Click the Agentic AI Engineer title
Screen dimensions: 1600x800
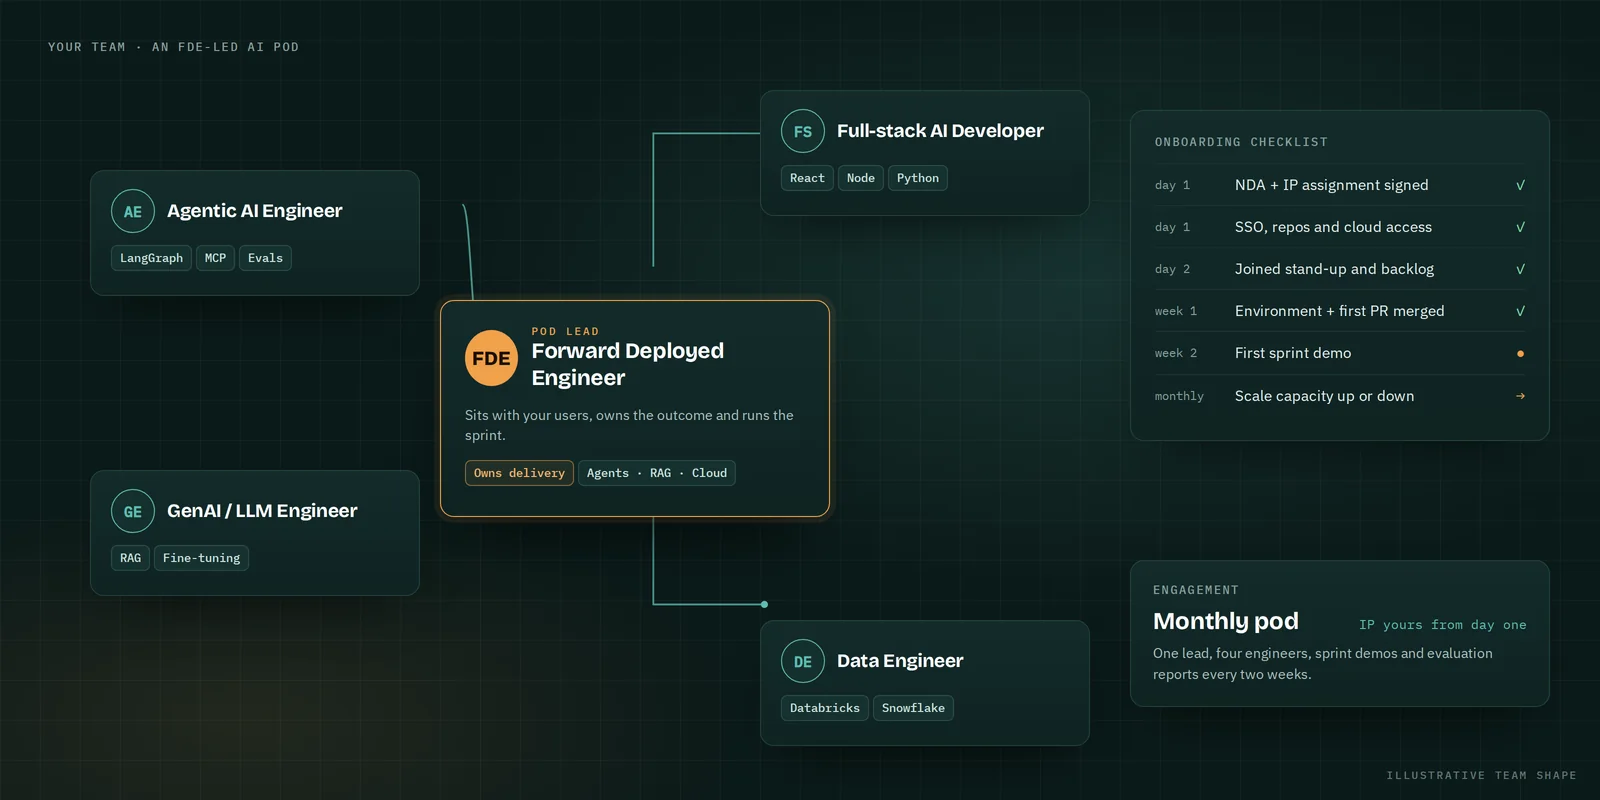[x=255, y=211]
